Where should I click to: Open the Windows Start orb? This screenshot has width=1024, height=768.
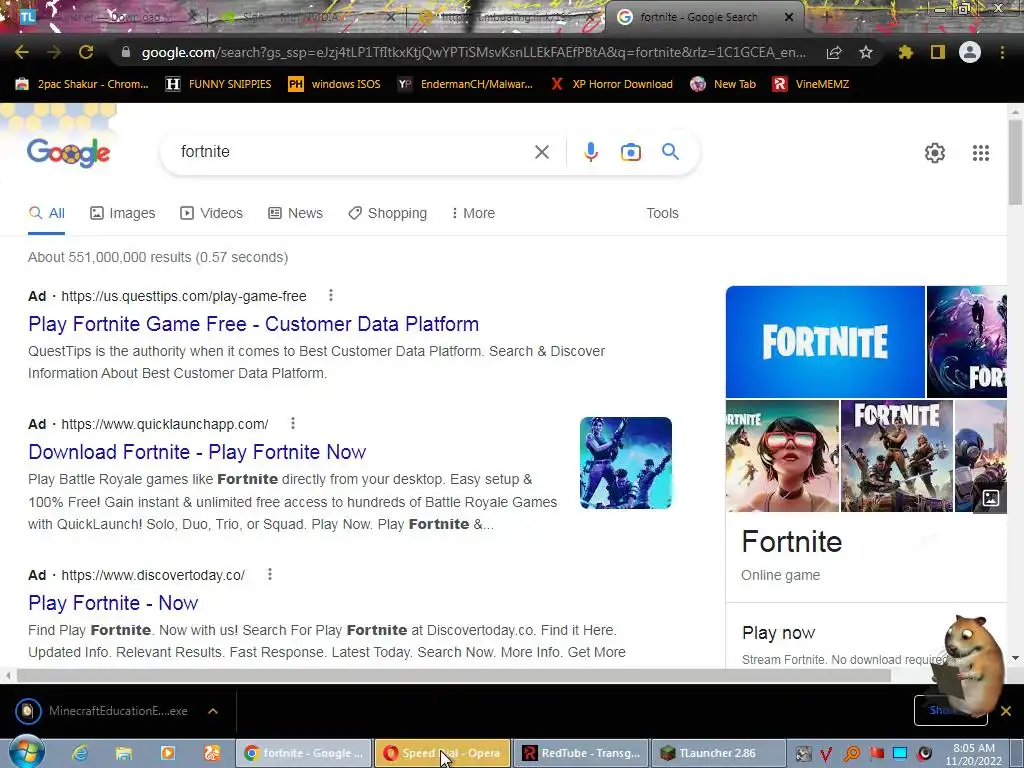point(26,752)
